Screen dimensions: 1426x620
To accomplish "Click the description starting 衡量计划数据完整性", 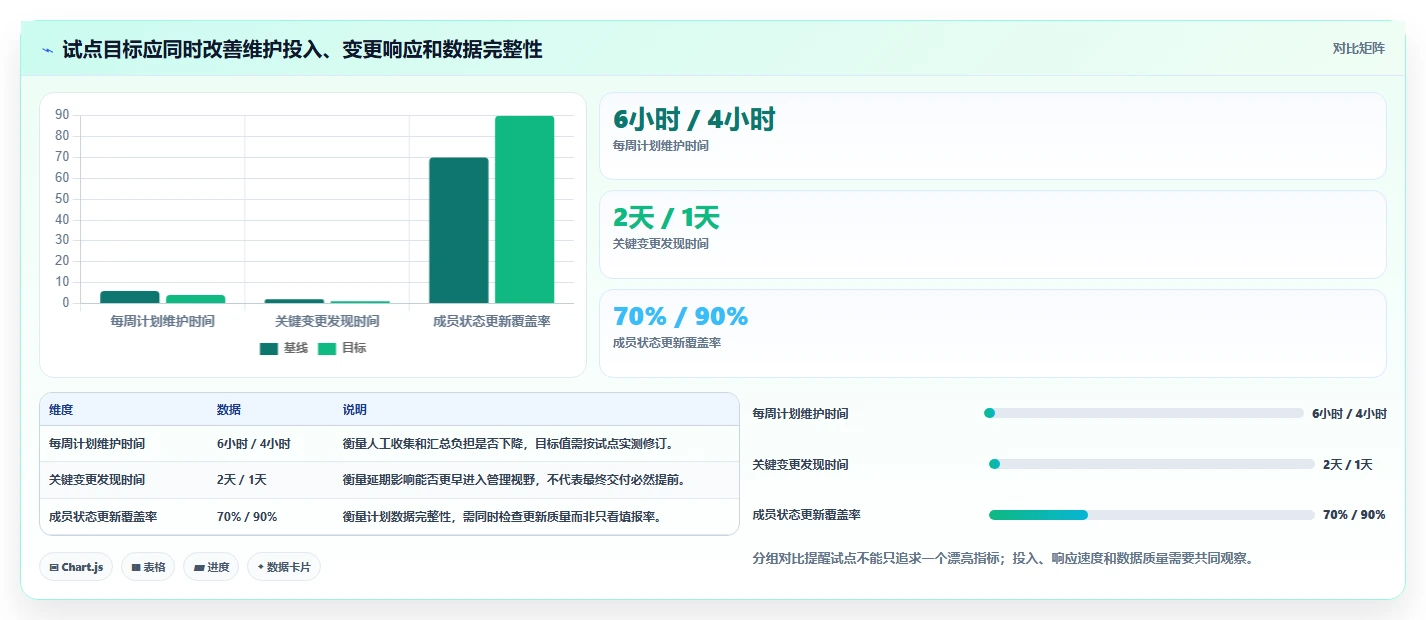I will (503, 517).
